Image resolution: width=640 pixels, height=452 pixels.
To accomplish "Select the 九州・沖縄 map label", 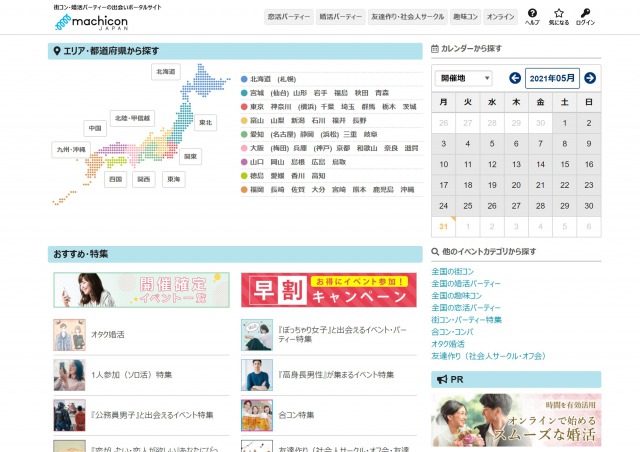I will coord(71,149).
